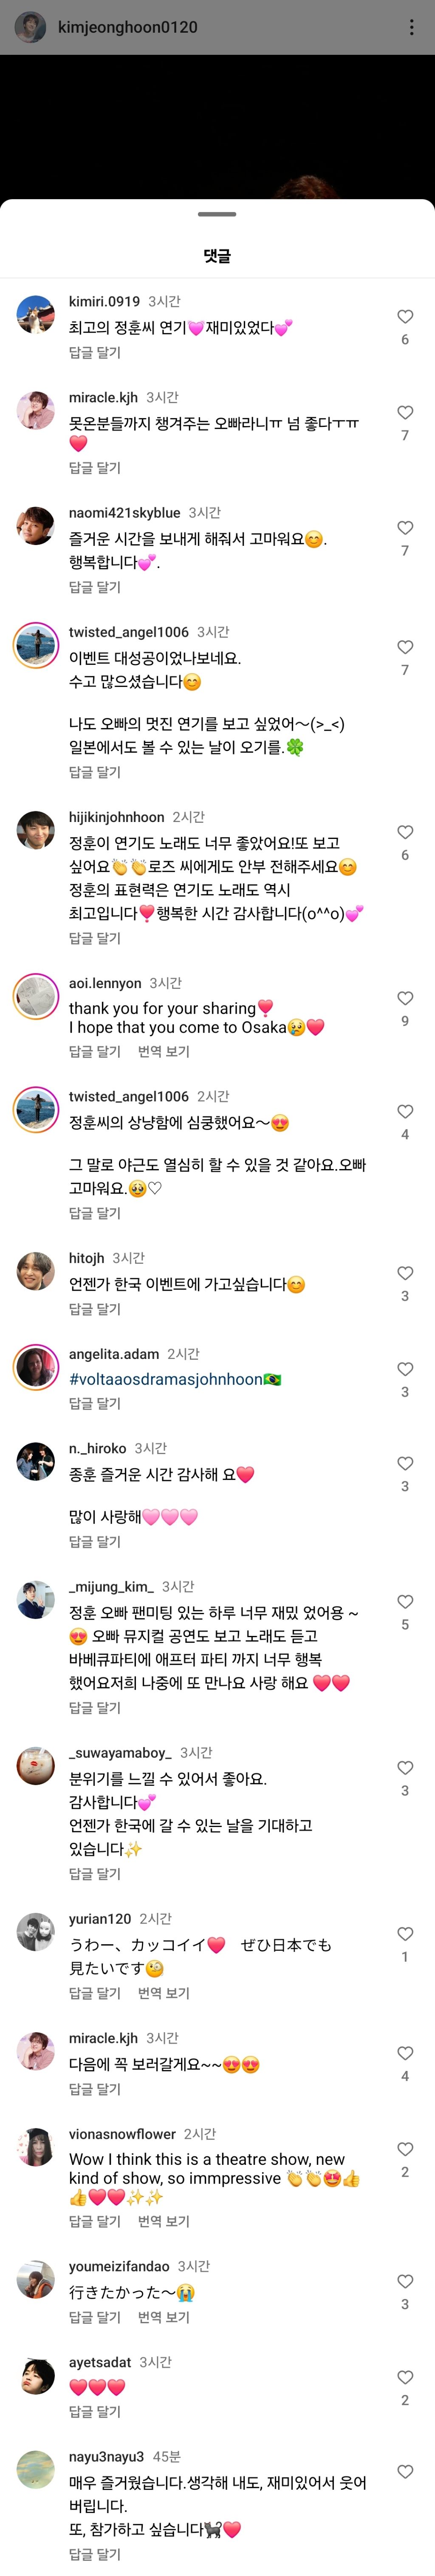
Task: Open the three-dot more options menu
Action: click(x=411, y=27)
